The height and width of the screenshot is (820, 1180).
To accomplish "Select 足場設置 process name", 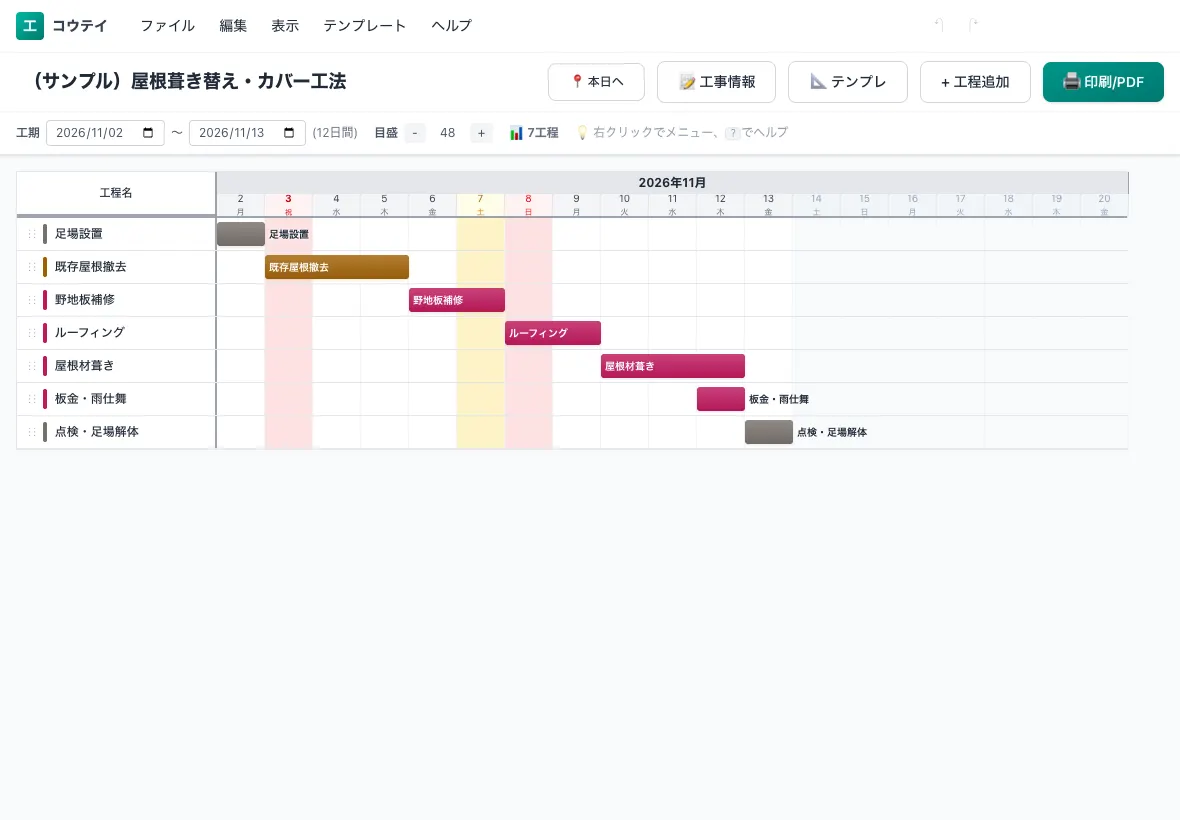I will 78,234.
